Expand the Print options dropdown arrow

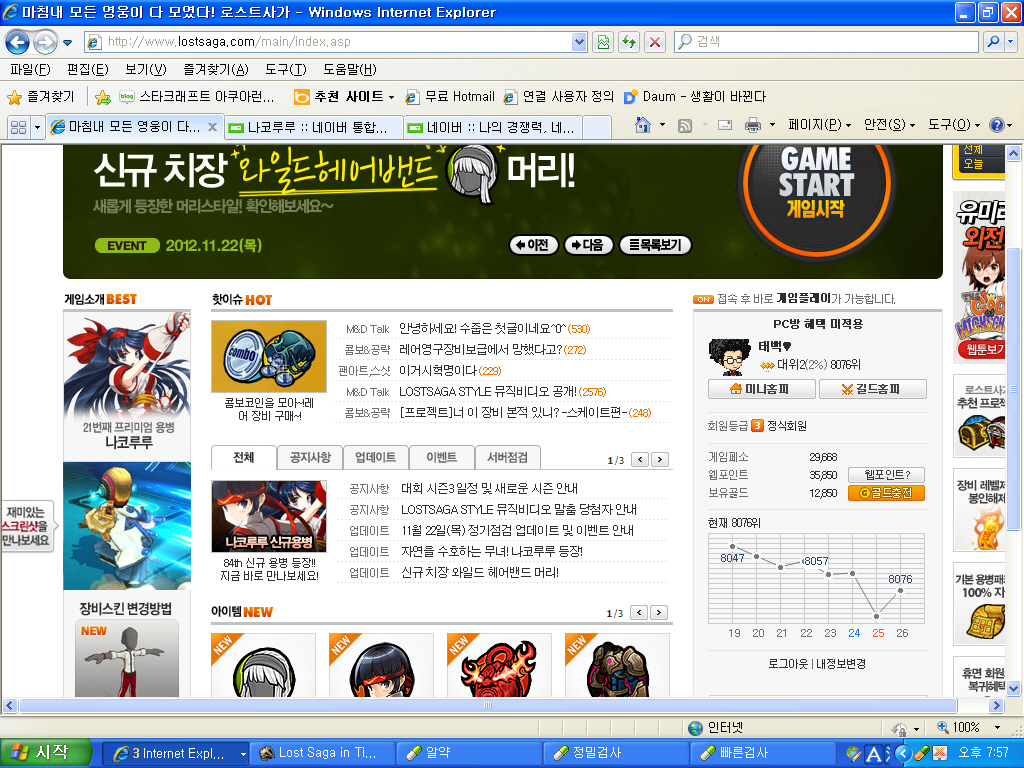pos(772,125)
